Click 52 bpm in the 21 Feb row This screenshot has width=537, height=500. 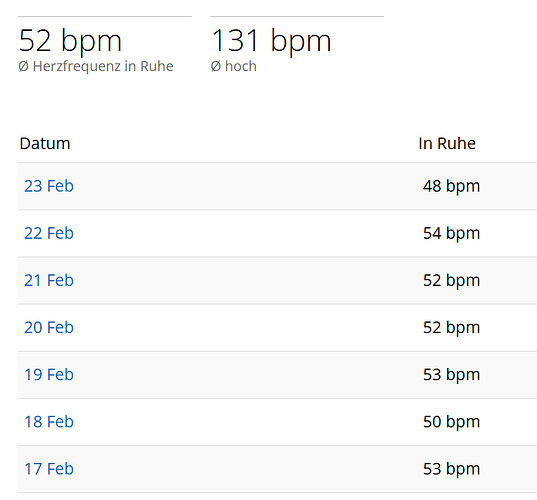pos(451,280)
